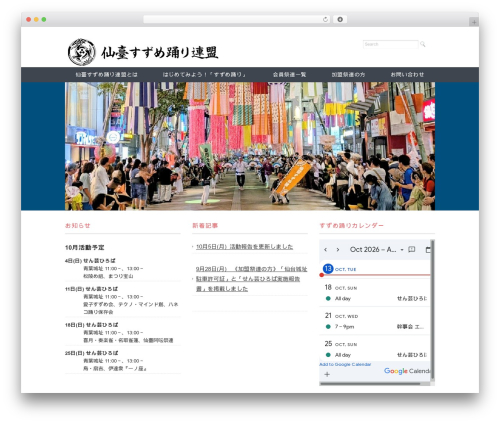This screenshot has width=500, height=423.
Task: Click the browser address bar
Action: [x=237, y=19]
